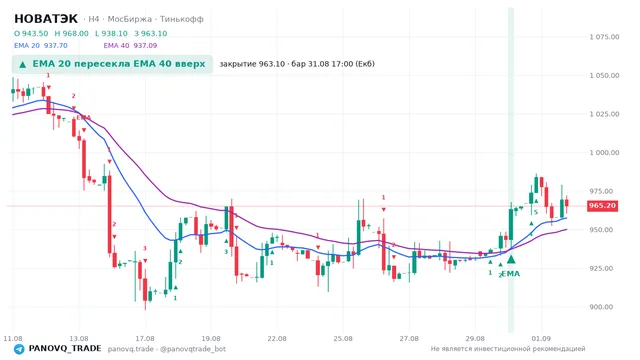Click the 975.00 price axis label
The height and width of the screenshot is (360, 640).
[601, 191]
